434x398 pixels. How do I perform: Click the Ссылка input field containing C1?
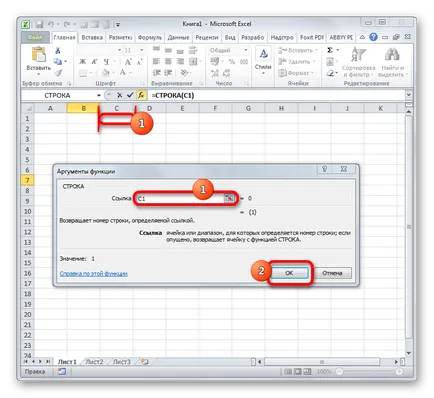(x=181, y=198)
